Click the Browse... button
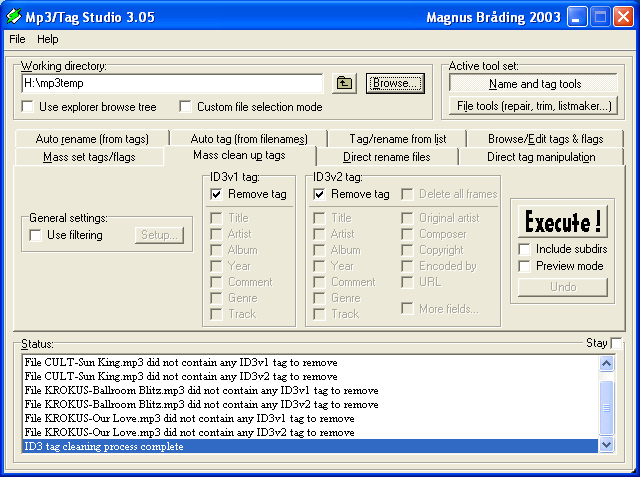Screen dimensions: 640x477 tap(395, 83)
